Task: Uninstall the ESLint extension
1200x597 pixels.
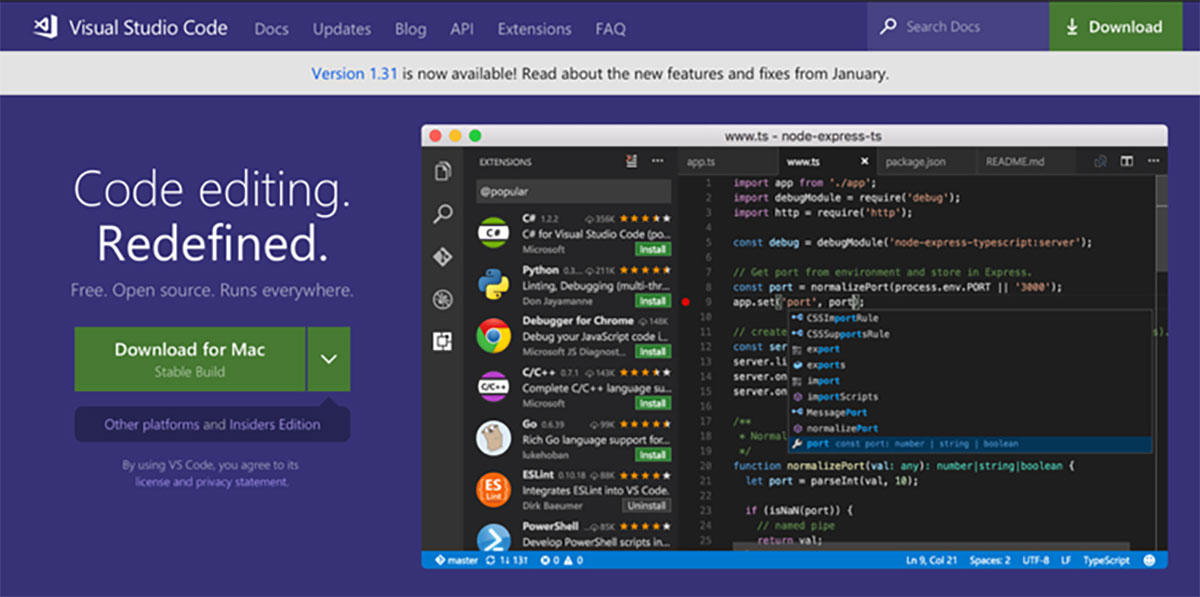Action: 646,506
